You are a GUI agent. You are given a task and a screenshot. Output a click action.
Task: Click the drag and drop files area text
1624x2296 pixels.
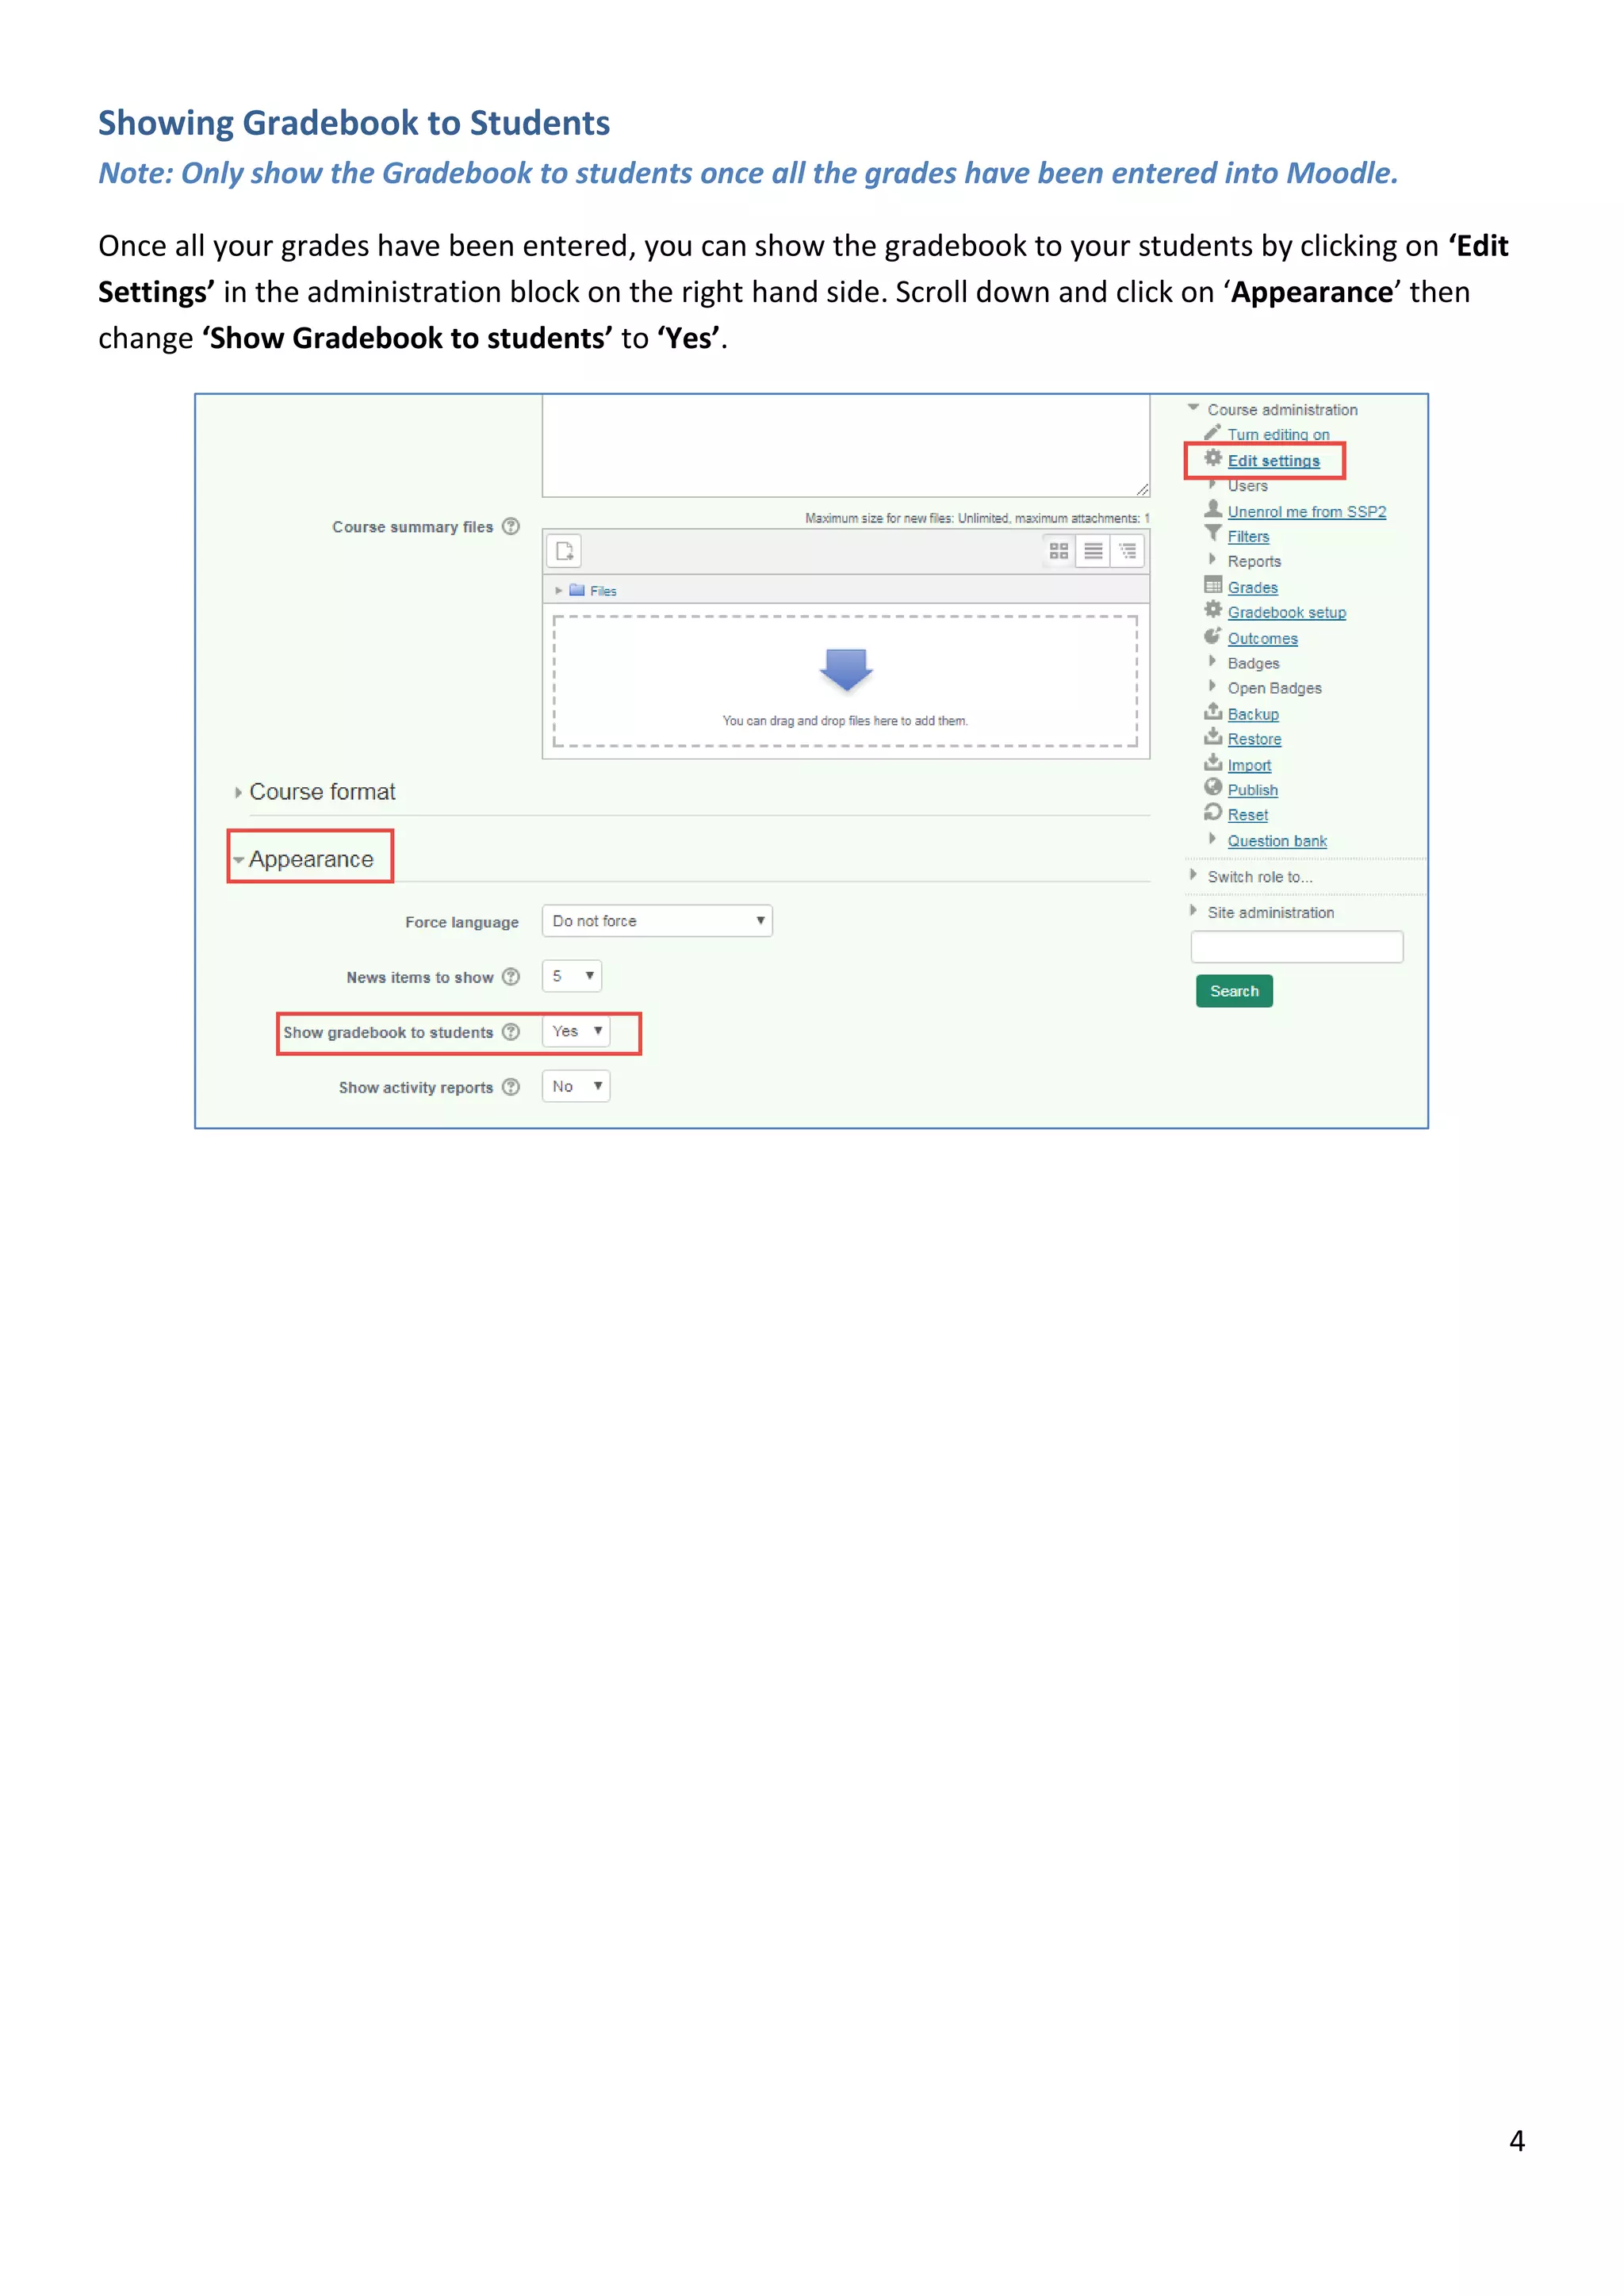pyautogui.click(x=845, y=721)
